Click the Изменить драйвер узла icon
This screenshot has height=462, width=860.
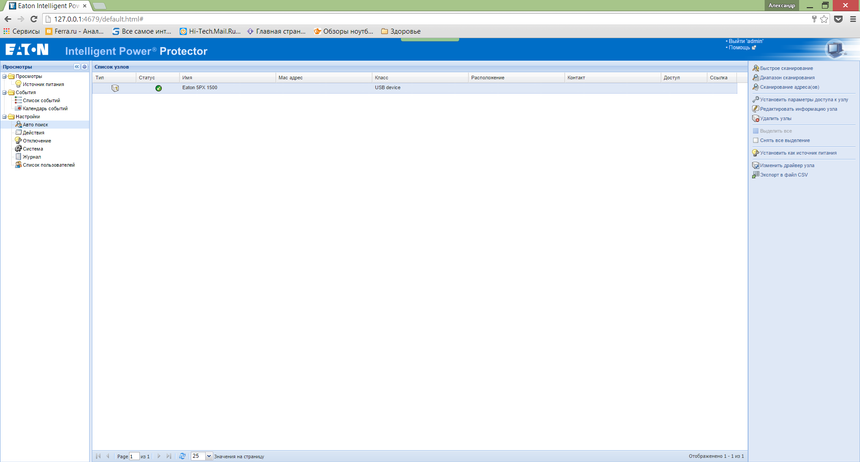coord(755,165)
